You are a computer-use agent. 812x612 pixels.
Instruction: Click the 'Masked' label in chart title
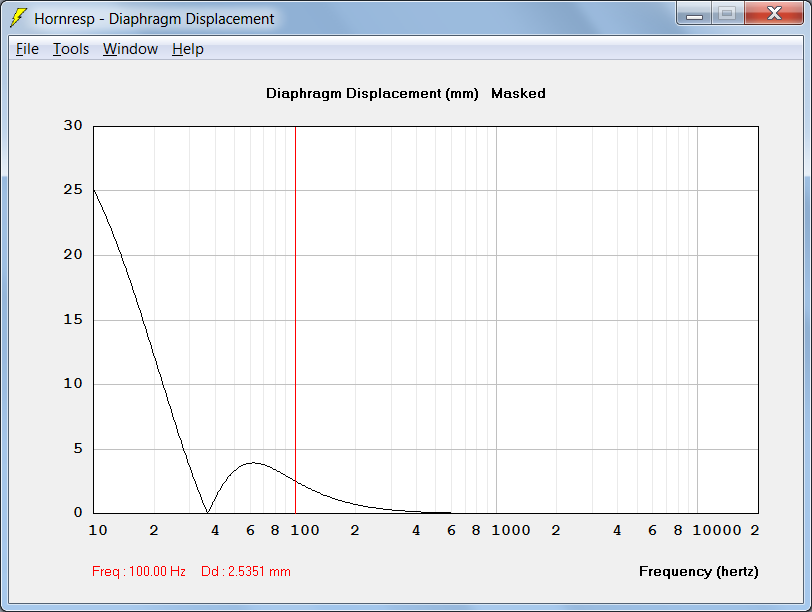[x=518, y=94]
